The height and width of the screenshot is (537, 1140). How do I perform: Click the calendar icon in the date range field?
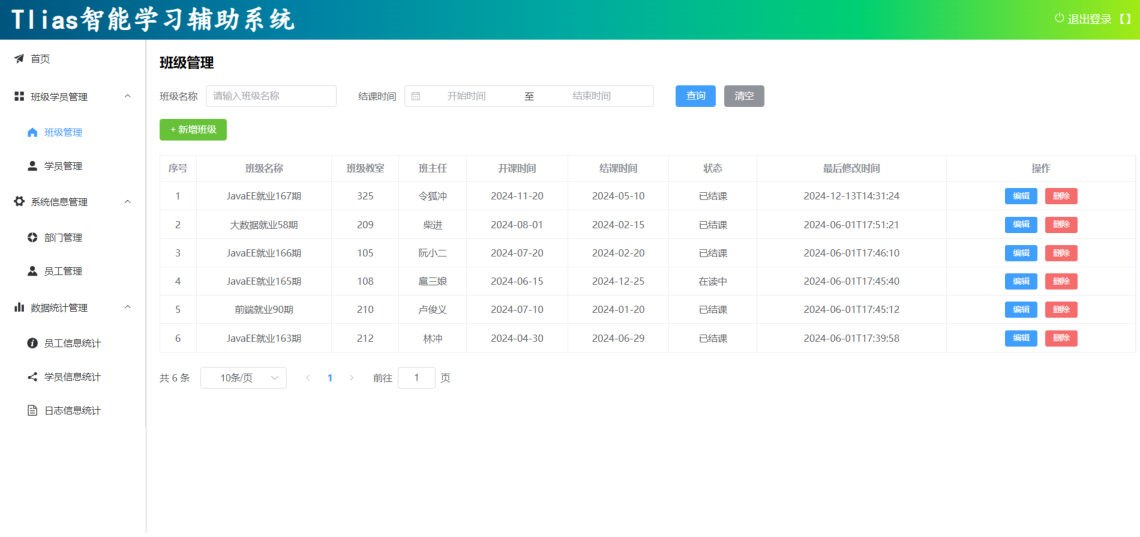click(415, 96)
